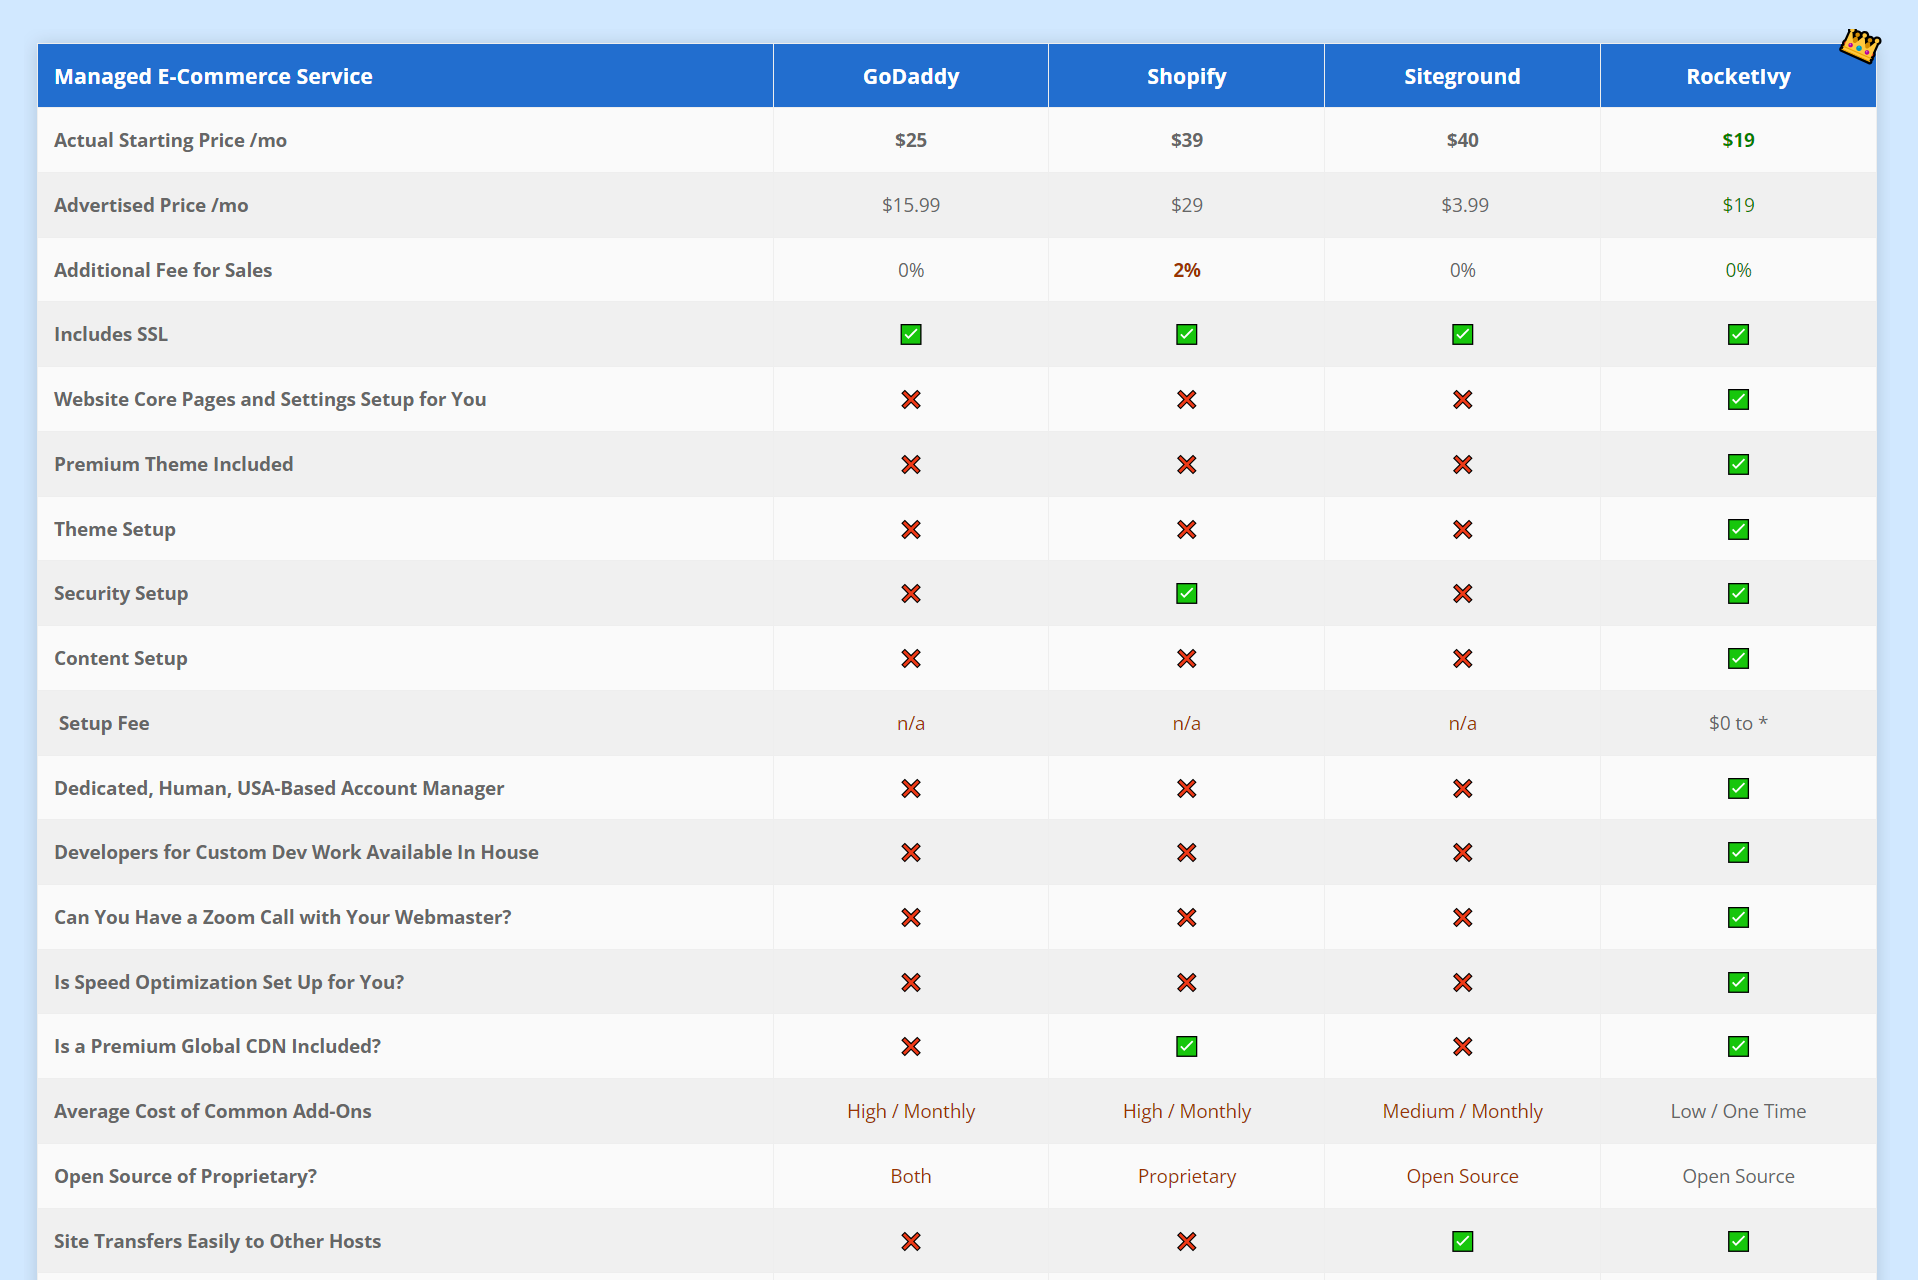Click the Siteground column header
This screenshot has width=1918, height=1280.
[1462, 76]
